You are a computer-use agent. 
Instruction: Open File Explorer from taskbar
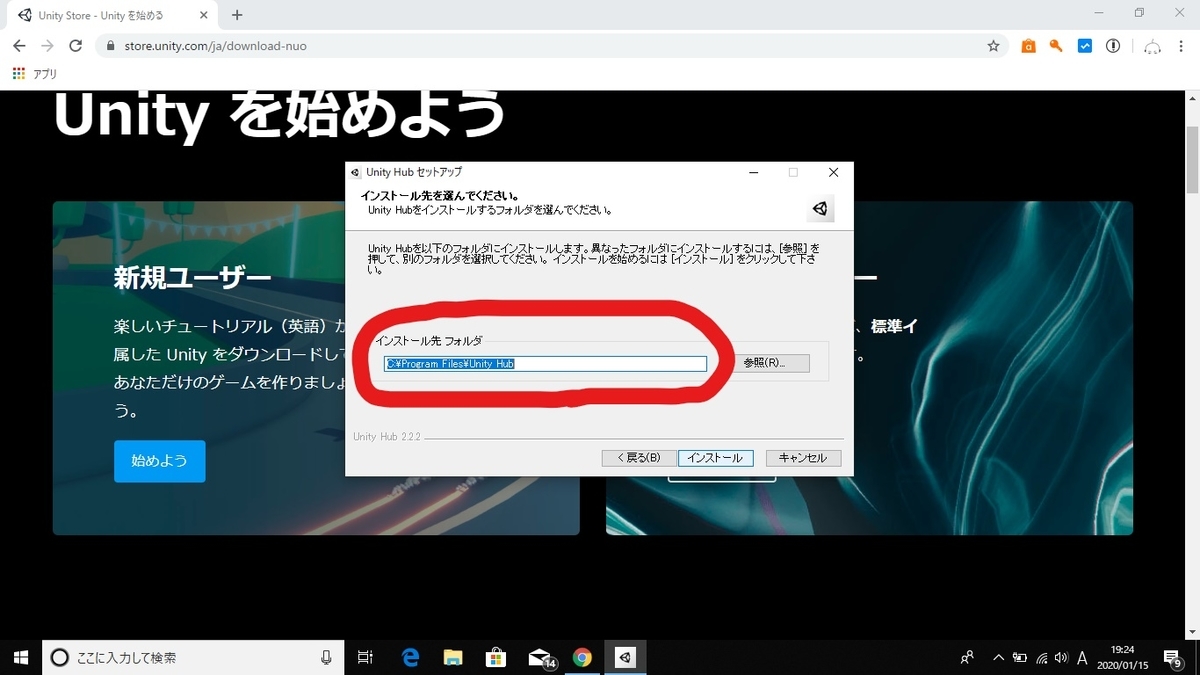click(453, 657)
